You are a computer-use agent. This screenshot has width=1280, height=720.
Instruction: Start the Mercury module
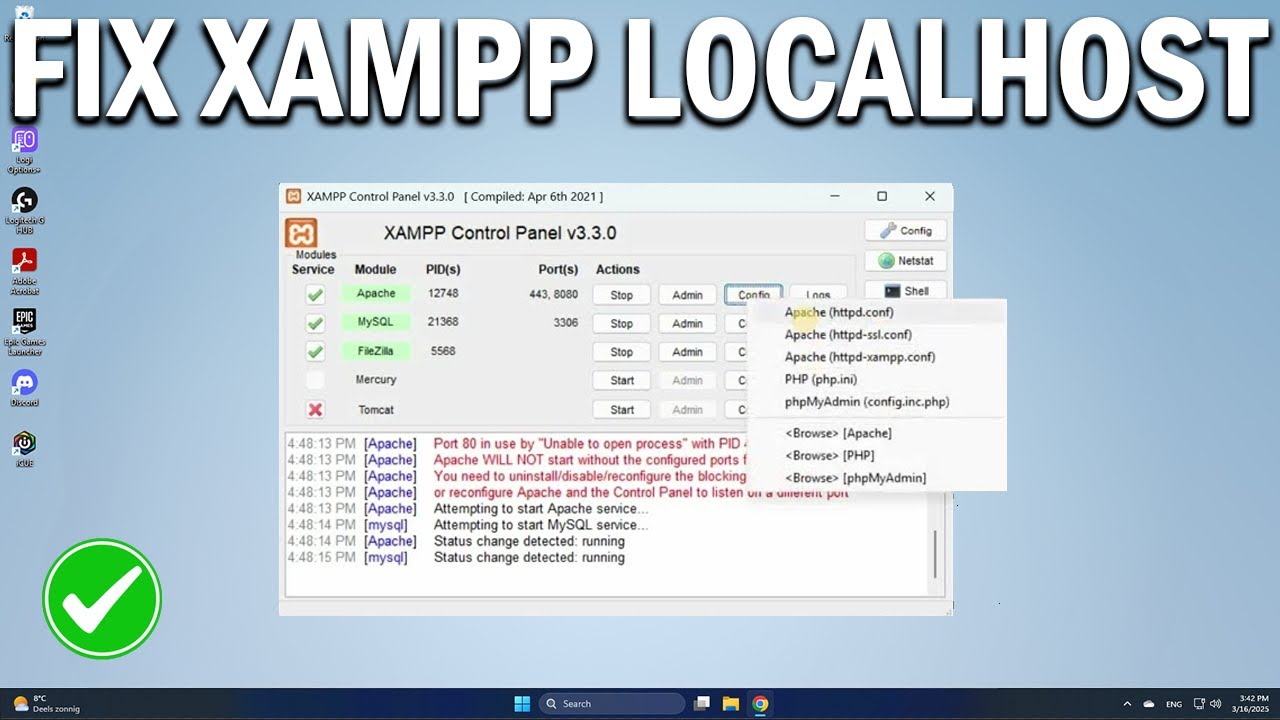click(x=622, y=380)
